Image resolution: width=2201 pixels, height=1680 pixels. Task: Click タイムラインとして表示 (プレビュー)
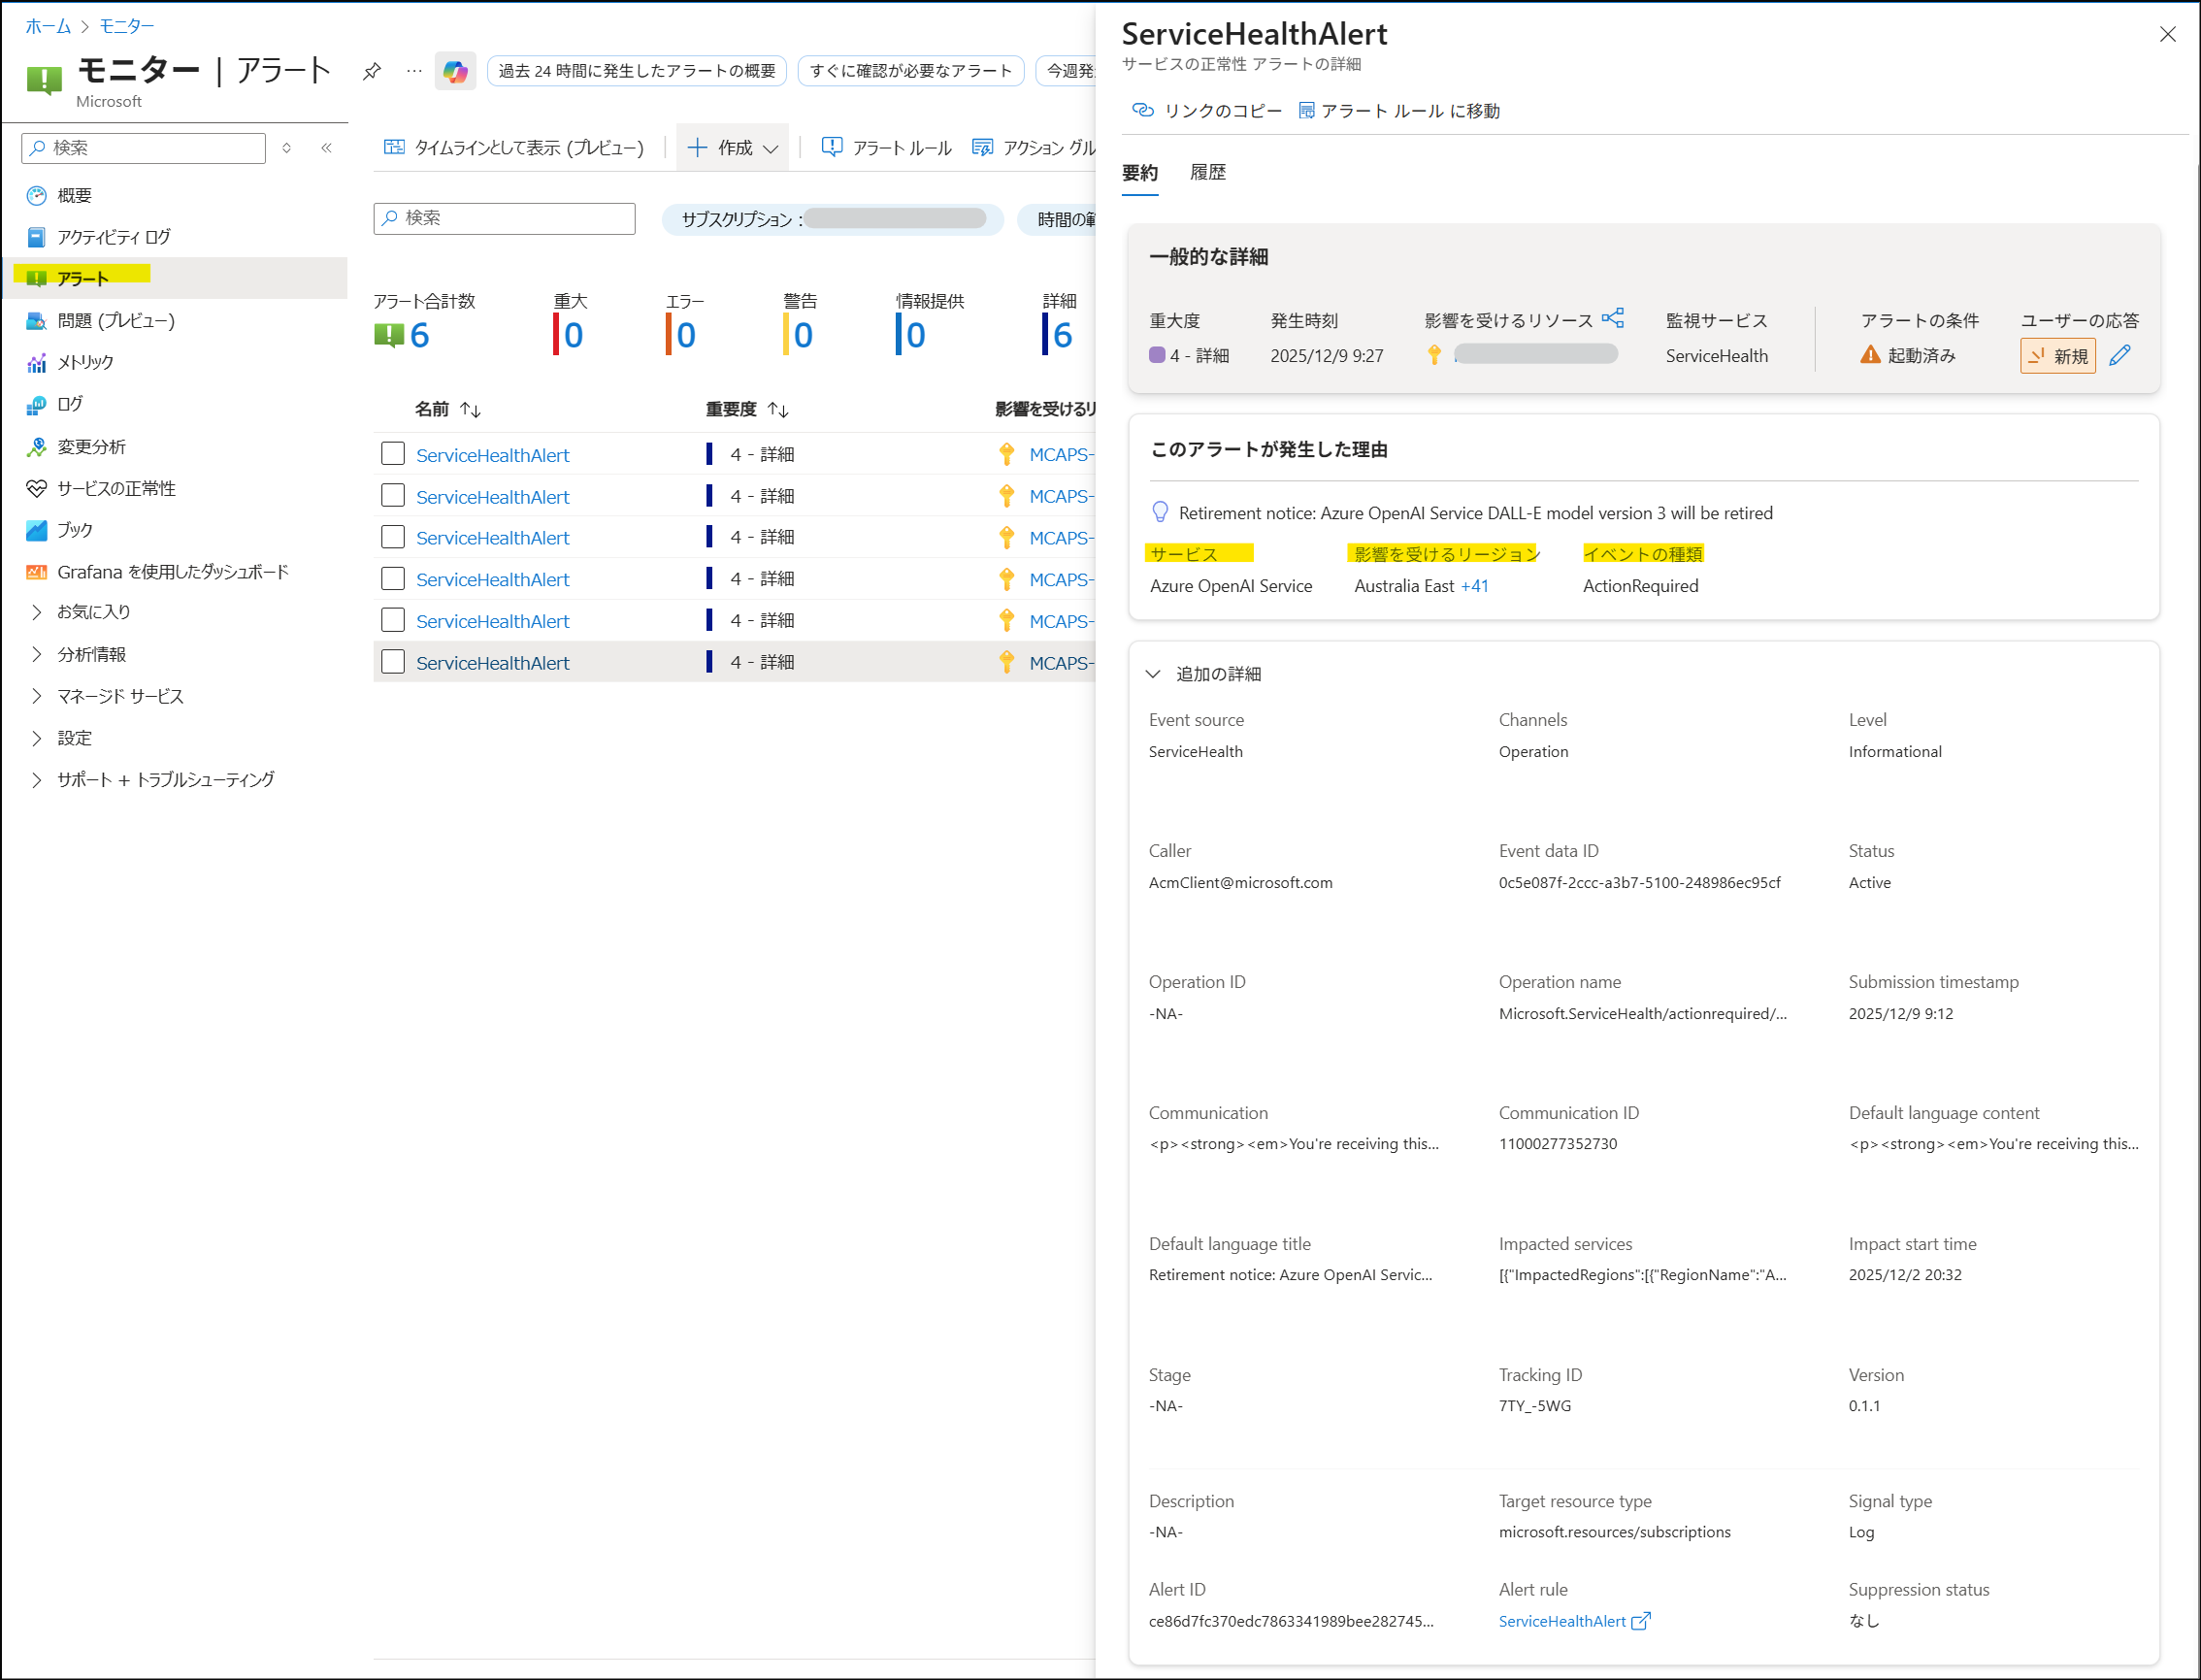coord(514,148)
